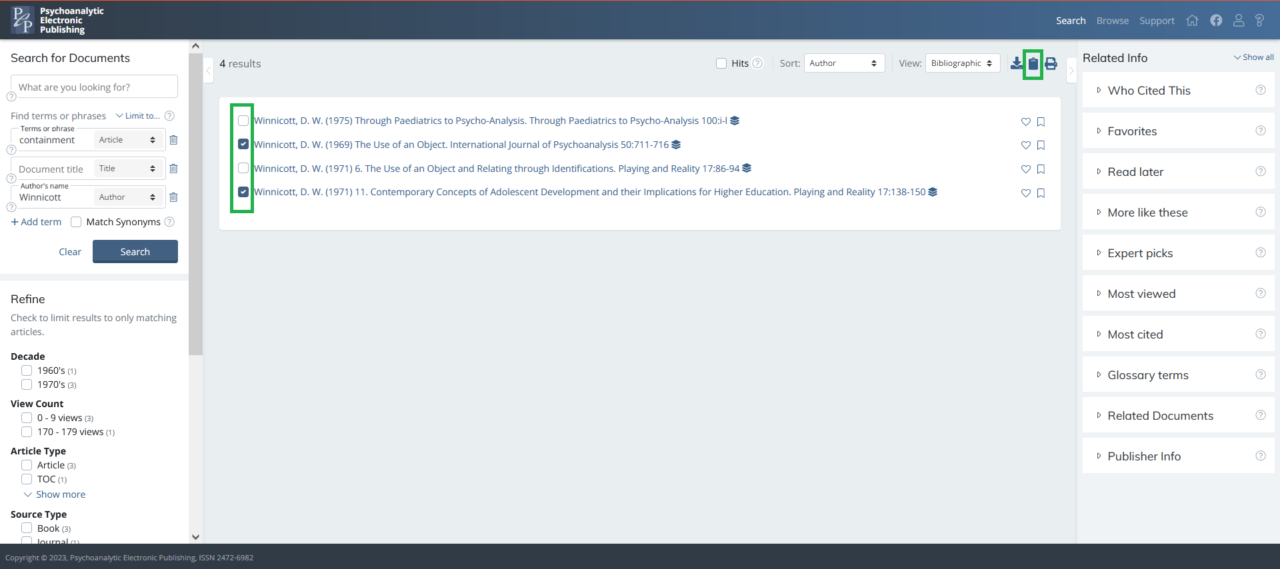Screen dimensions: 1280x569
Task: Open the user account icon in header
Action: point(1238,20)
